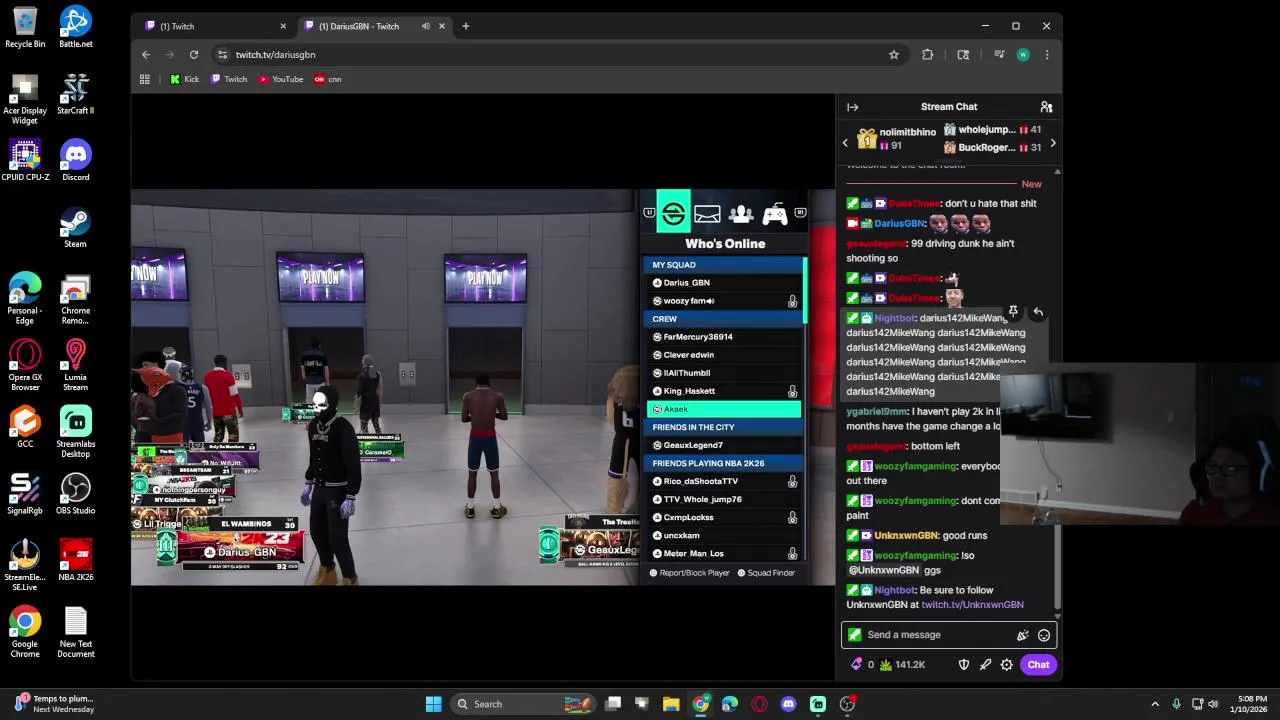Open Streamlabs Desktop shortcut
This screenshot has height=720, width=1280.
[x=75, y=432]
